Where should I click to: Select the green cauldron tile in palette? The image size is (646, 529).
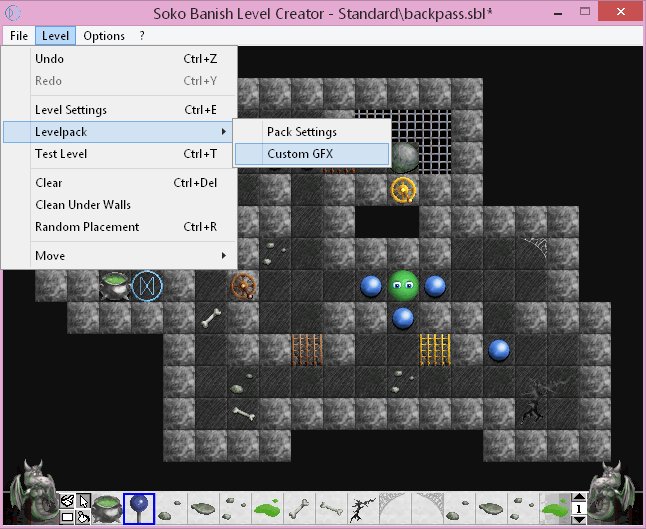pyautogui.click(x=107, y=509)
